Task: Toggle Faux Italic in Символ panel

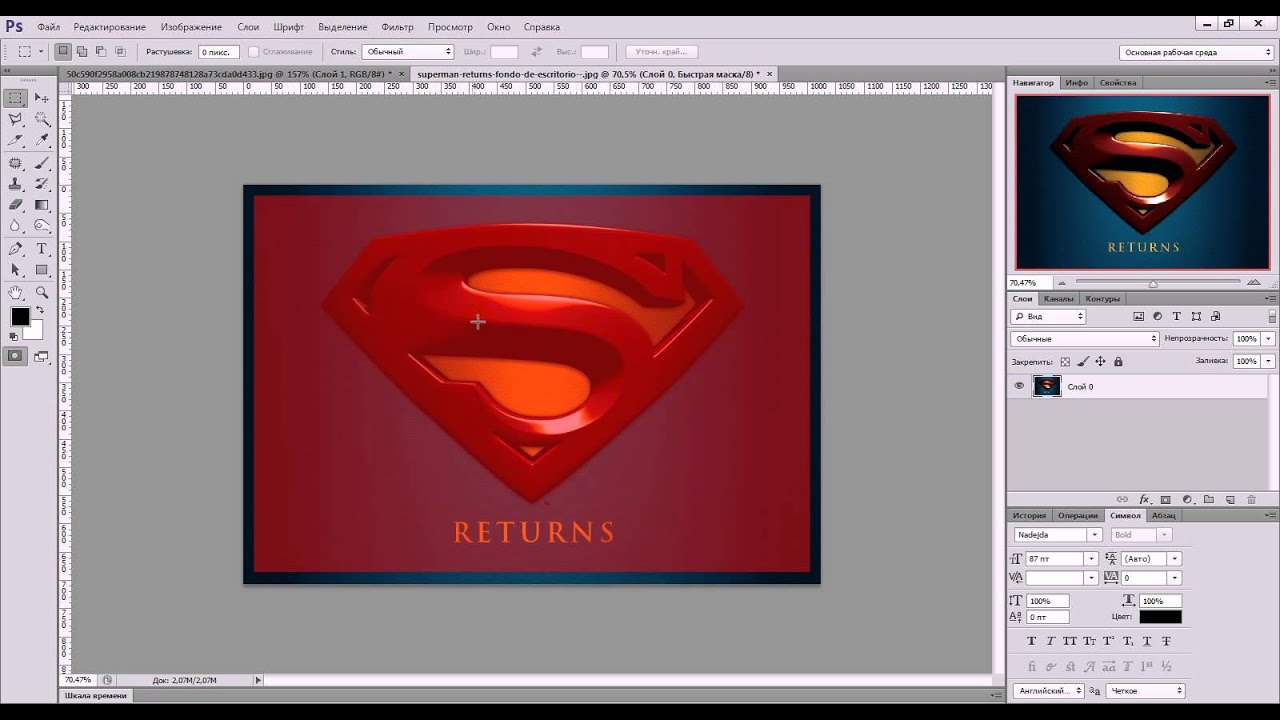Action: [x=1051, y=641]
